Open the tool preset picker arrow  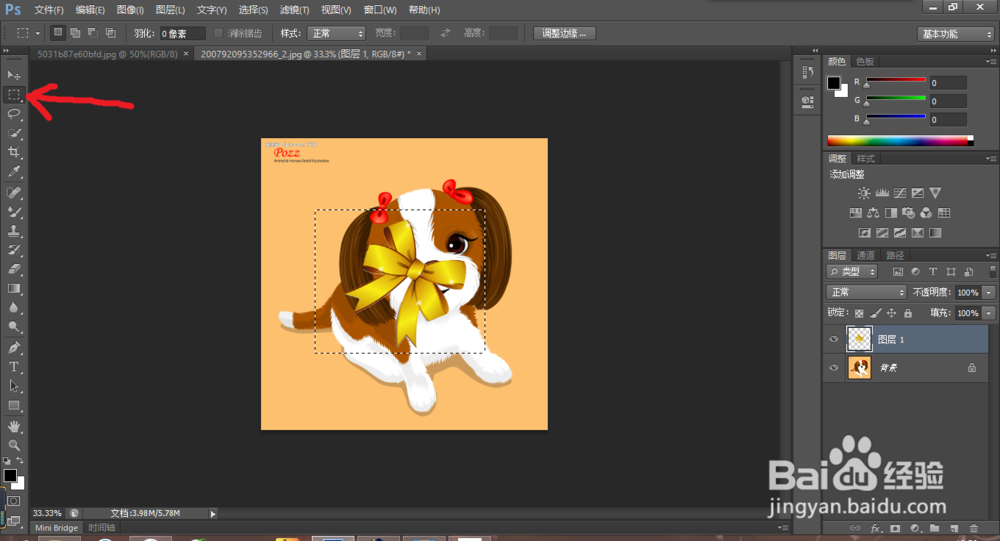pos(38,33)
